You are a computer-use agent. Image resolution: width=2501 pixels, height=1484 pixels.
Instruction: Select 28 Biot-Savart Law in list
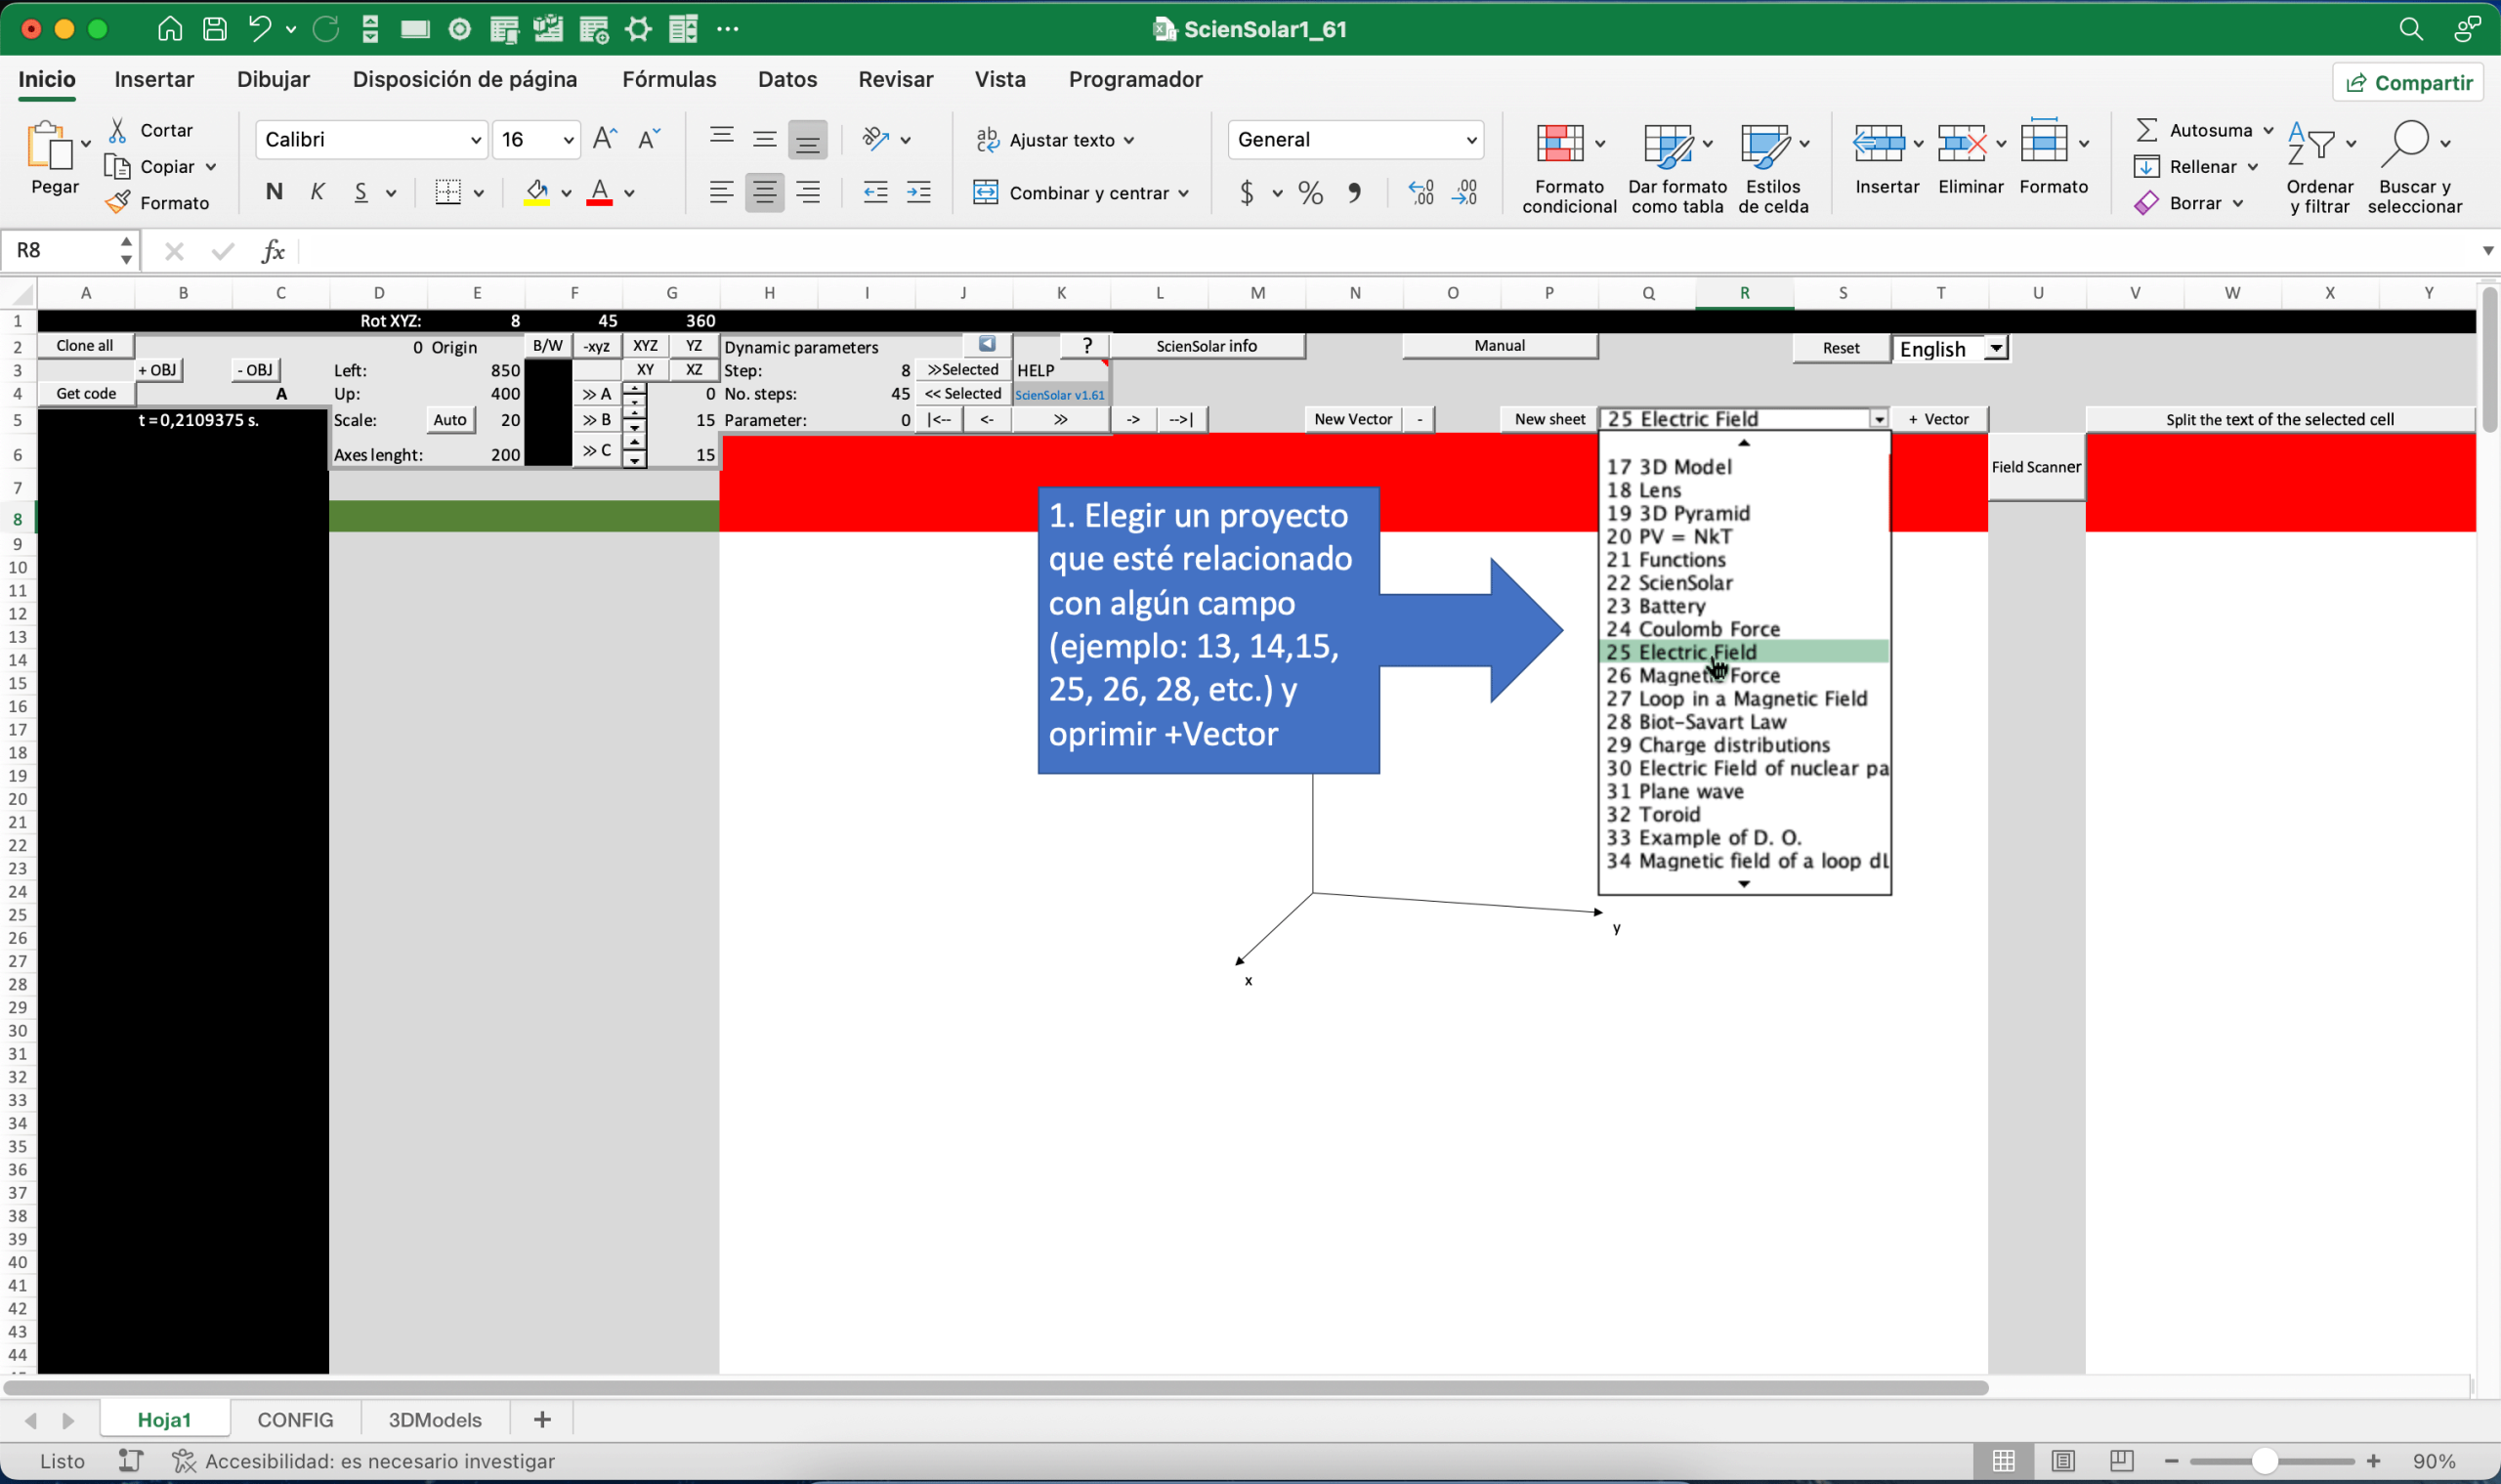pyautogui.click(x=1712, y=722)
